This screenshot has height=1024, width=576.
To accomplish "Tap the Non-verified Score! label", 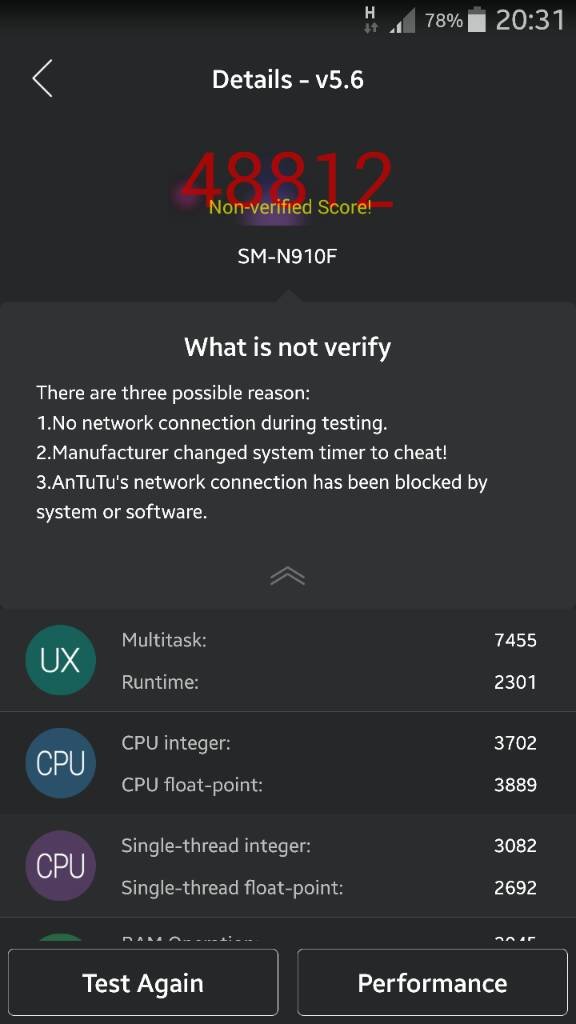I will [290, 208].
